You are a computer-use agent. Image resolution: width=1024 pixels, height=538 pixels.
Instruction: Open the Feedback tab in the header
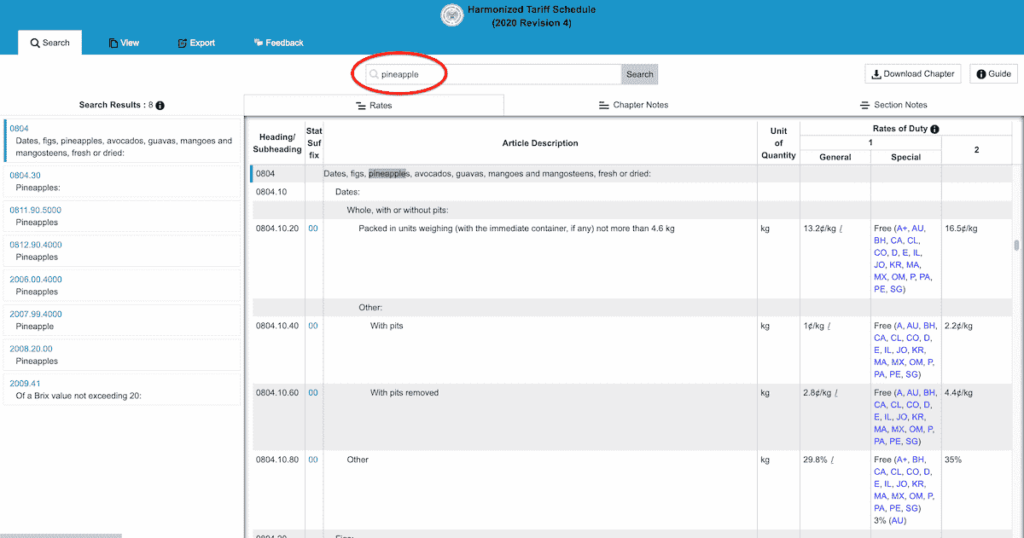[x=278, y=42]
